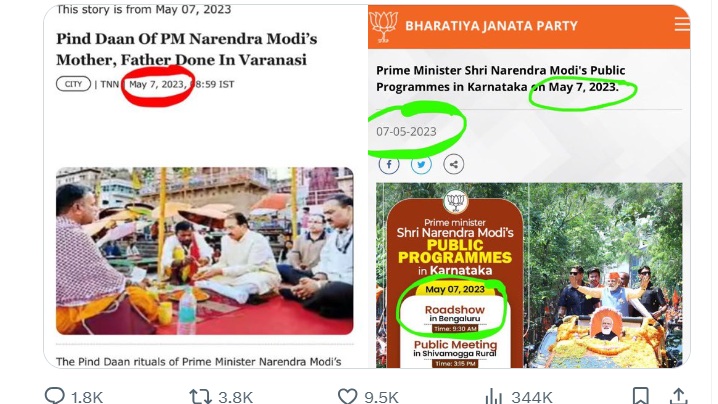Screen dimensions: 718x404
Task: Open the view analytics bar icon
Action: coord(494,396)
